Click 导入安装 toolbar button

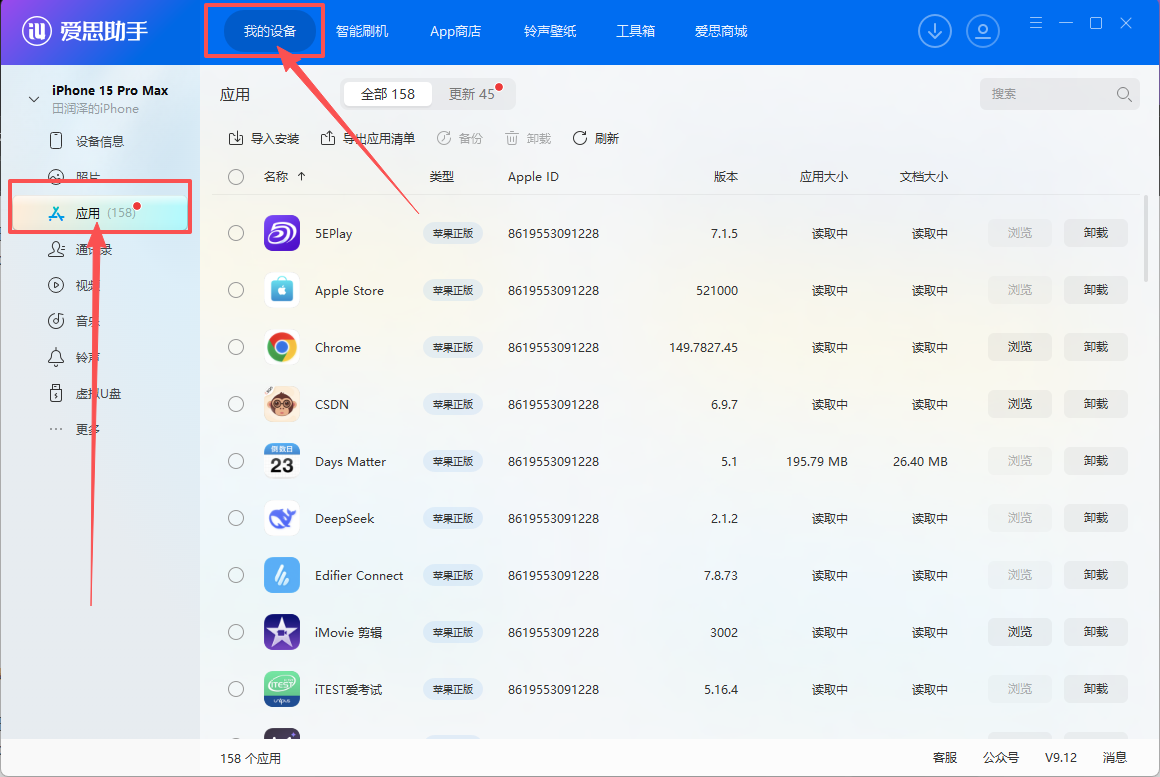263,138
